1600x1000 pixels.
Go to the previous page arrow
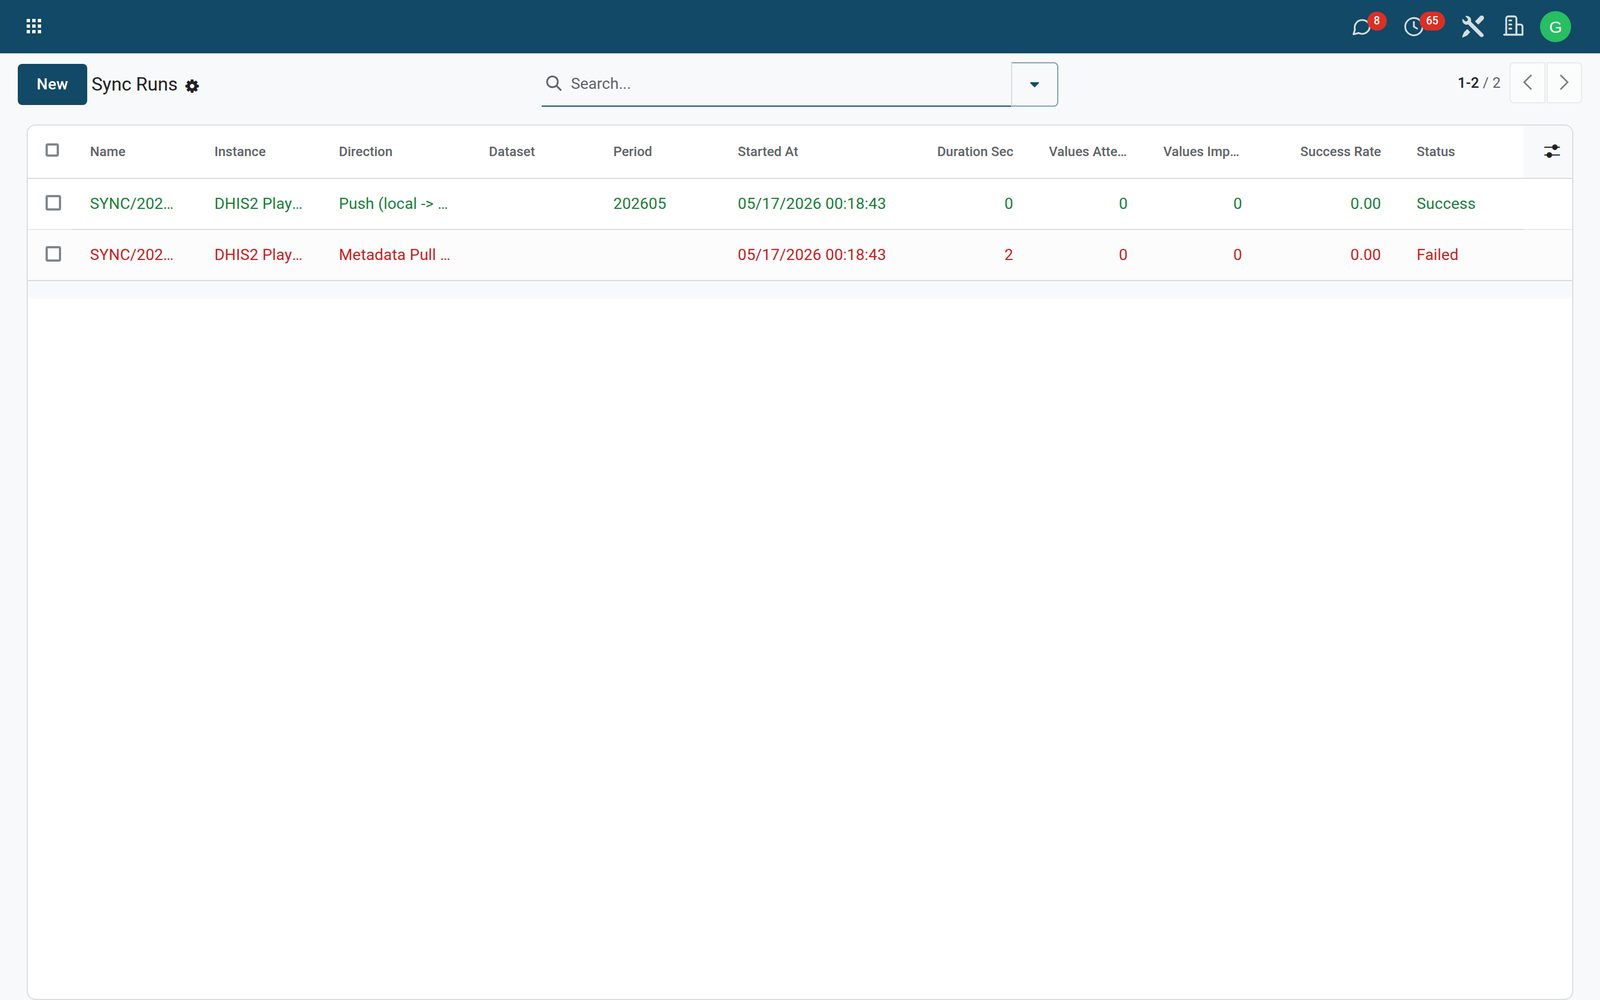click(1527, 83)
